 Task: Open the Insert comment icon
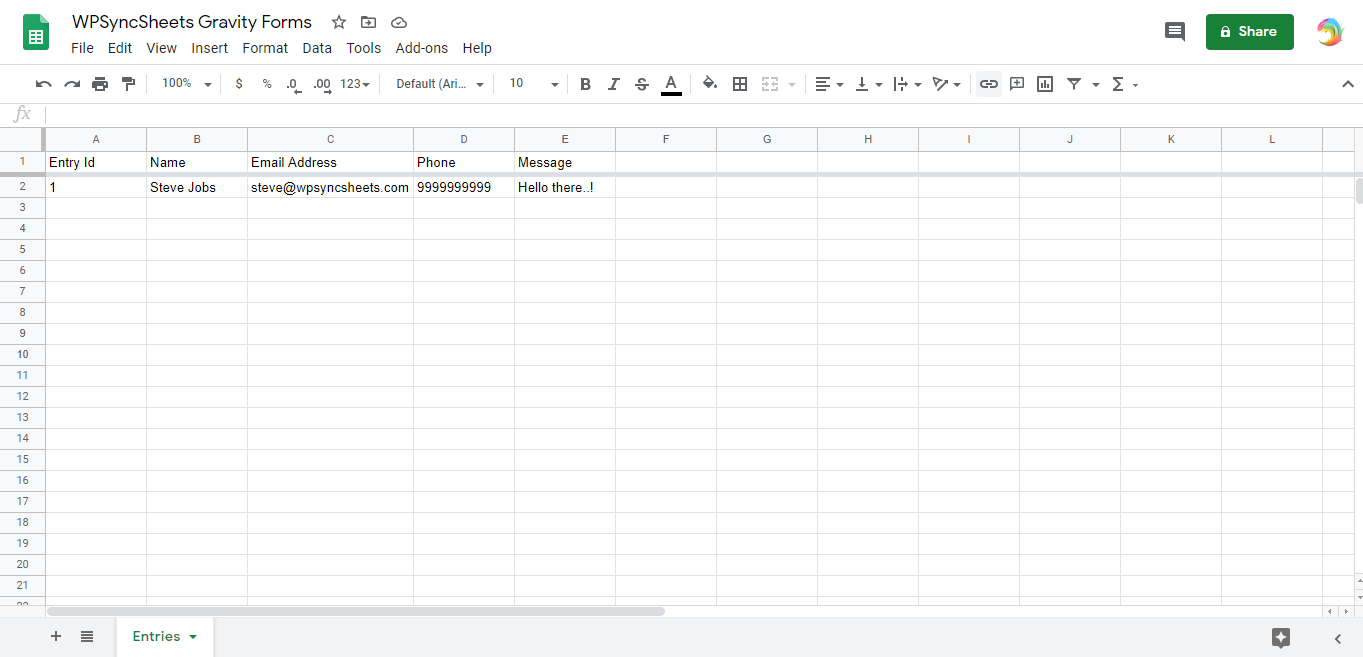pyautogui.click(x=1016, y=84)
